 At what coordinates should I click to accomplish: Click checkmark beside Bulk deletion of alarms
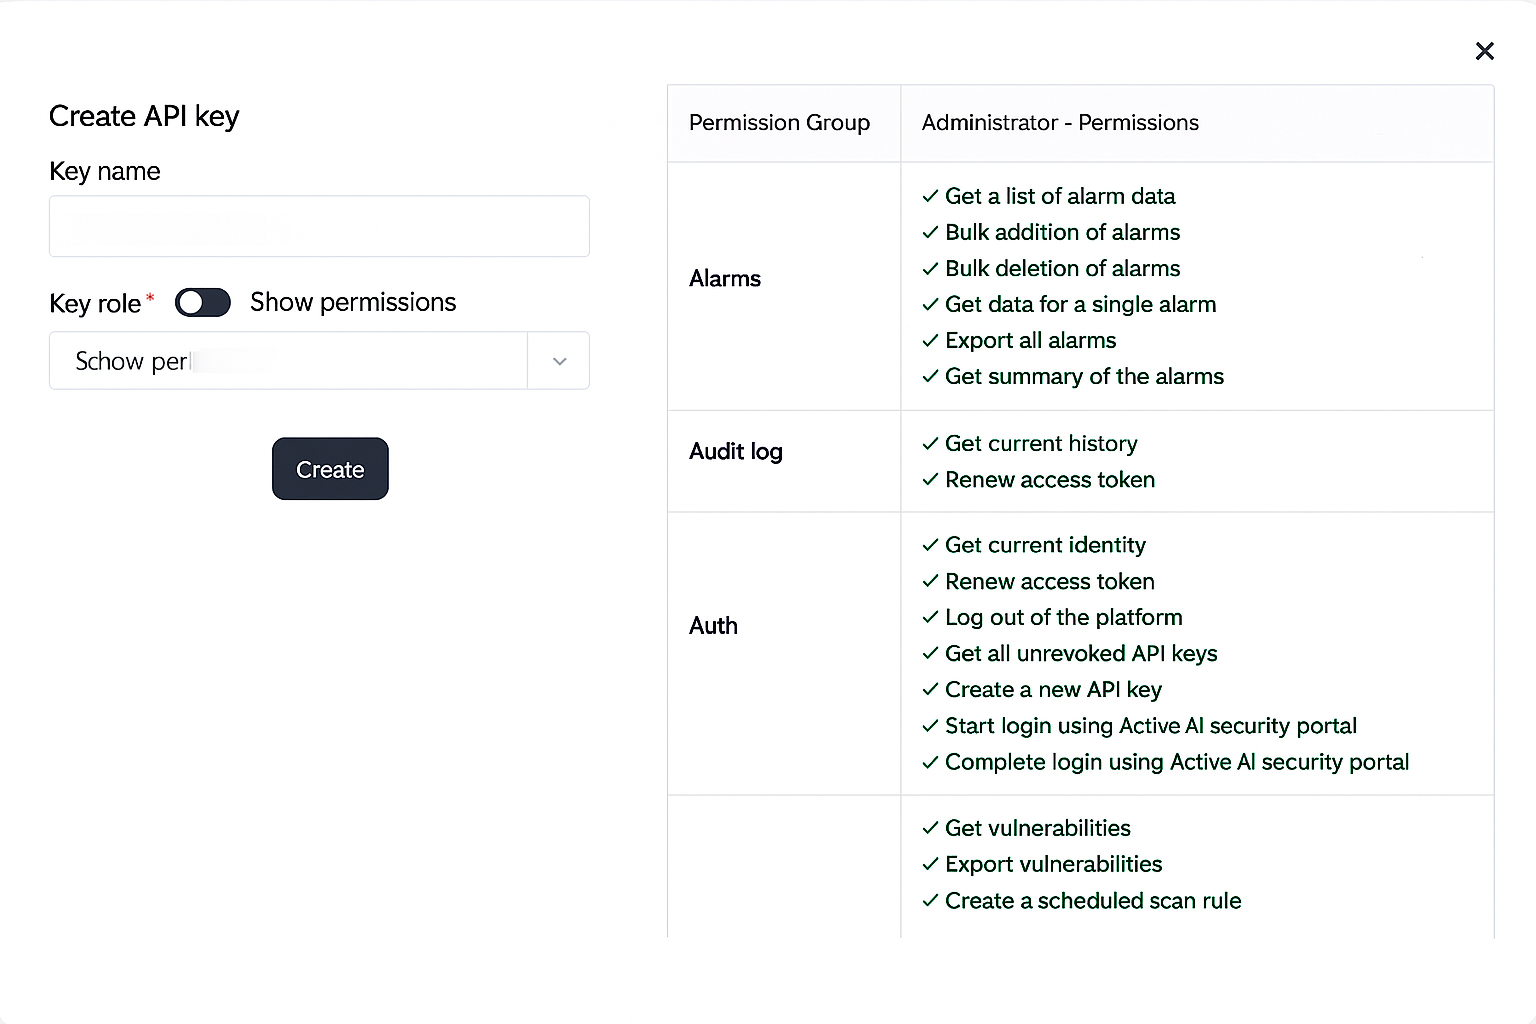(930, 268)
